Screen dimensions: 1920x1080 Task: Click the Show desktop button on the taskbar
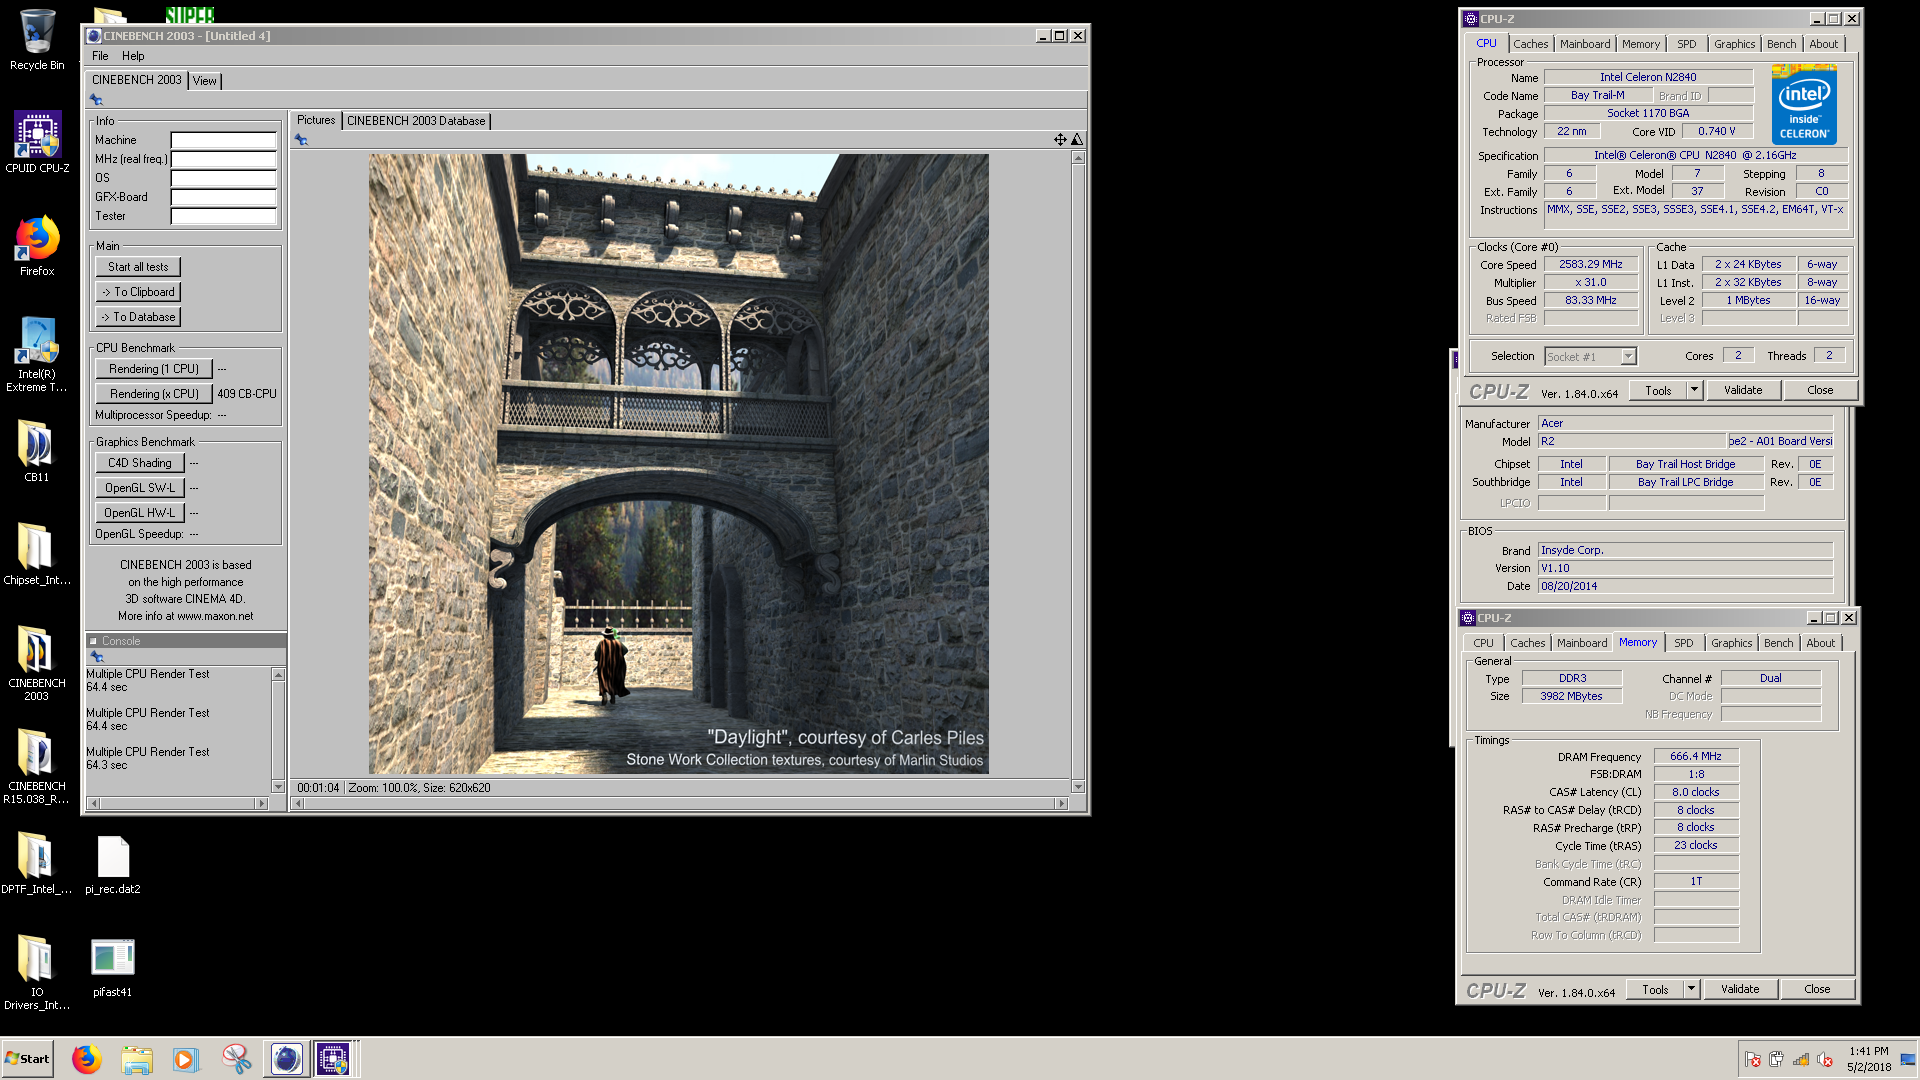[x=1908, y=1059]
